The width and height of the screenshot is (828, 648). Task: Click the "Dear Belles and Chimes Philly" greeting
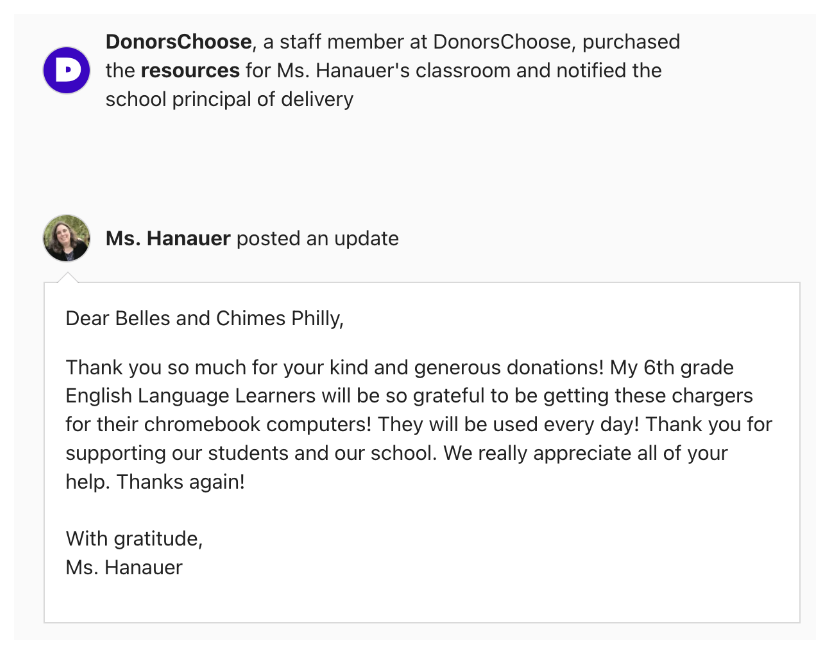204,319
